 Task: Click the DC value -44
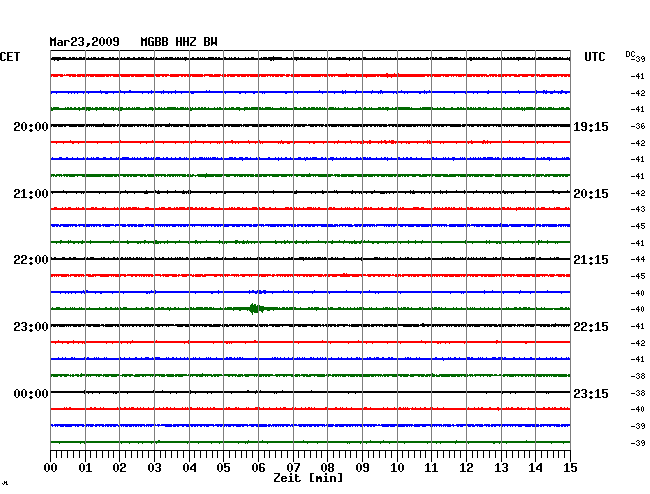[638, 259]
